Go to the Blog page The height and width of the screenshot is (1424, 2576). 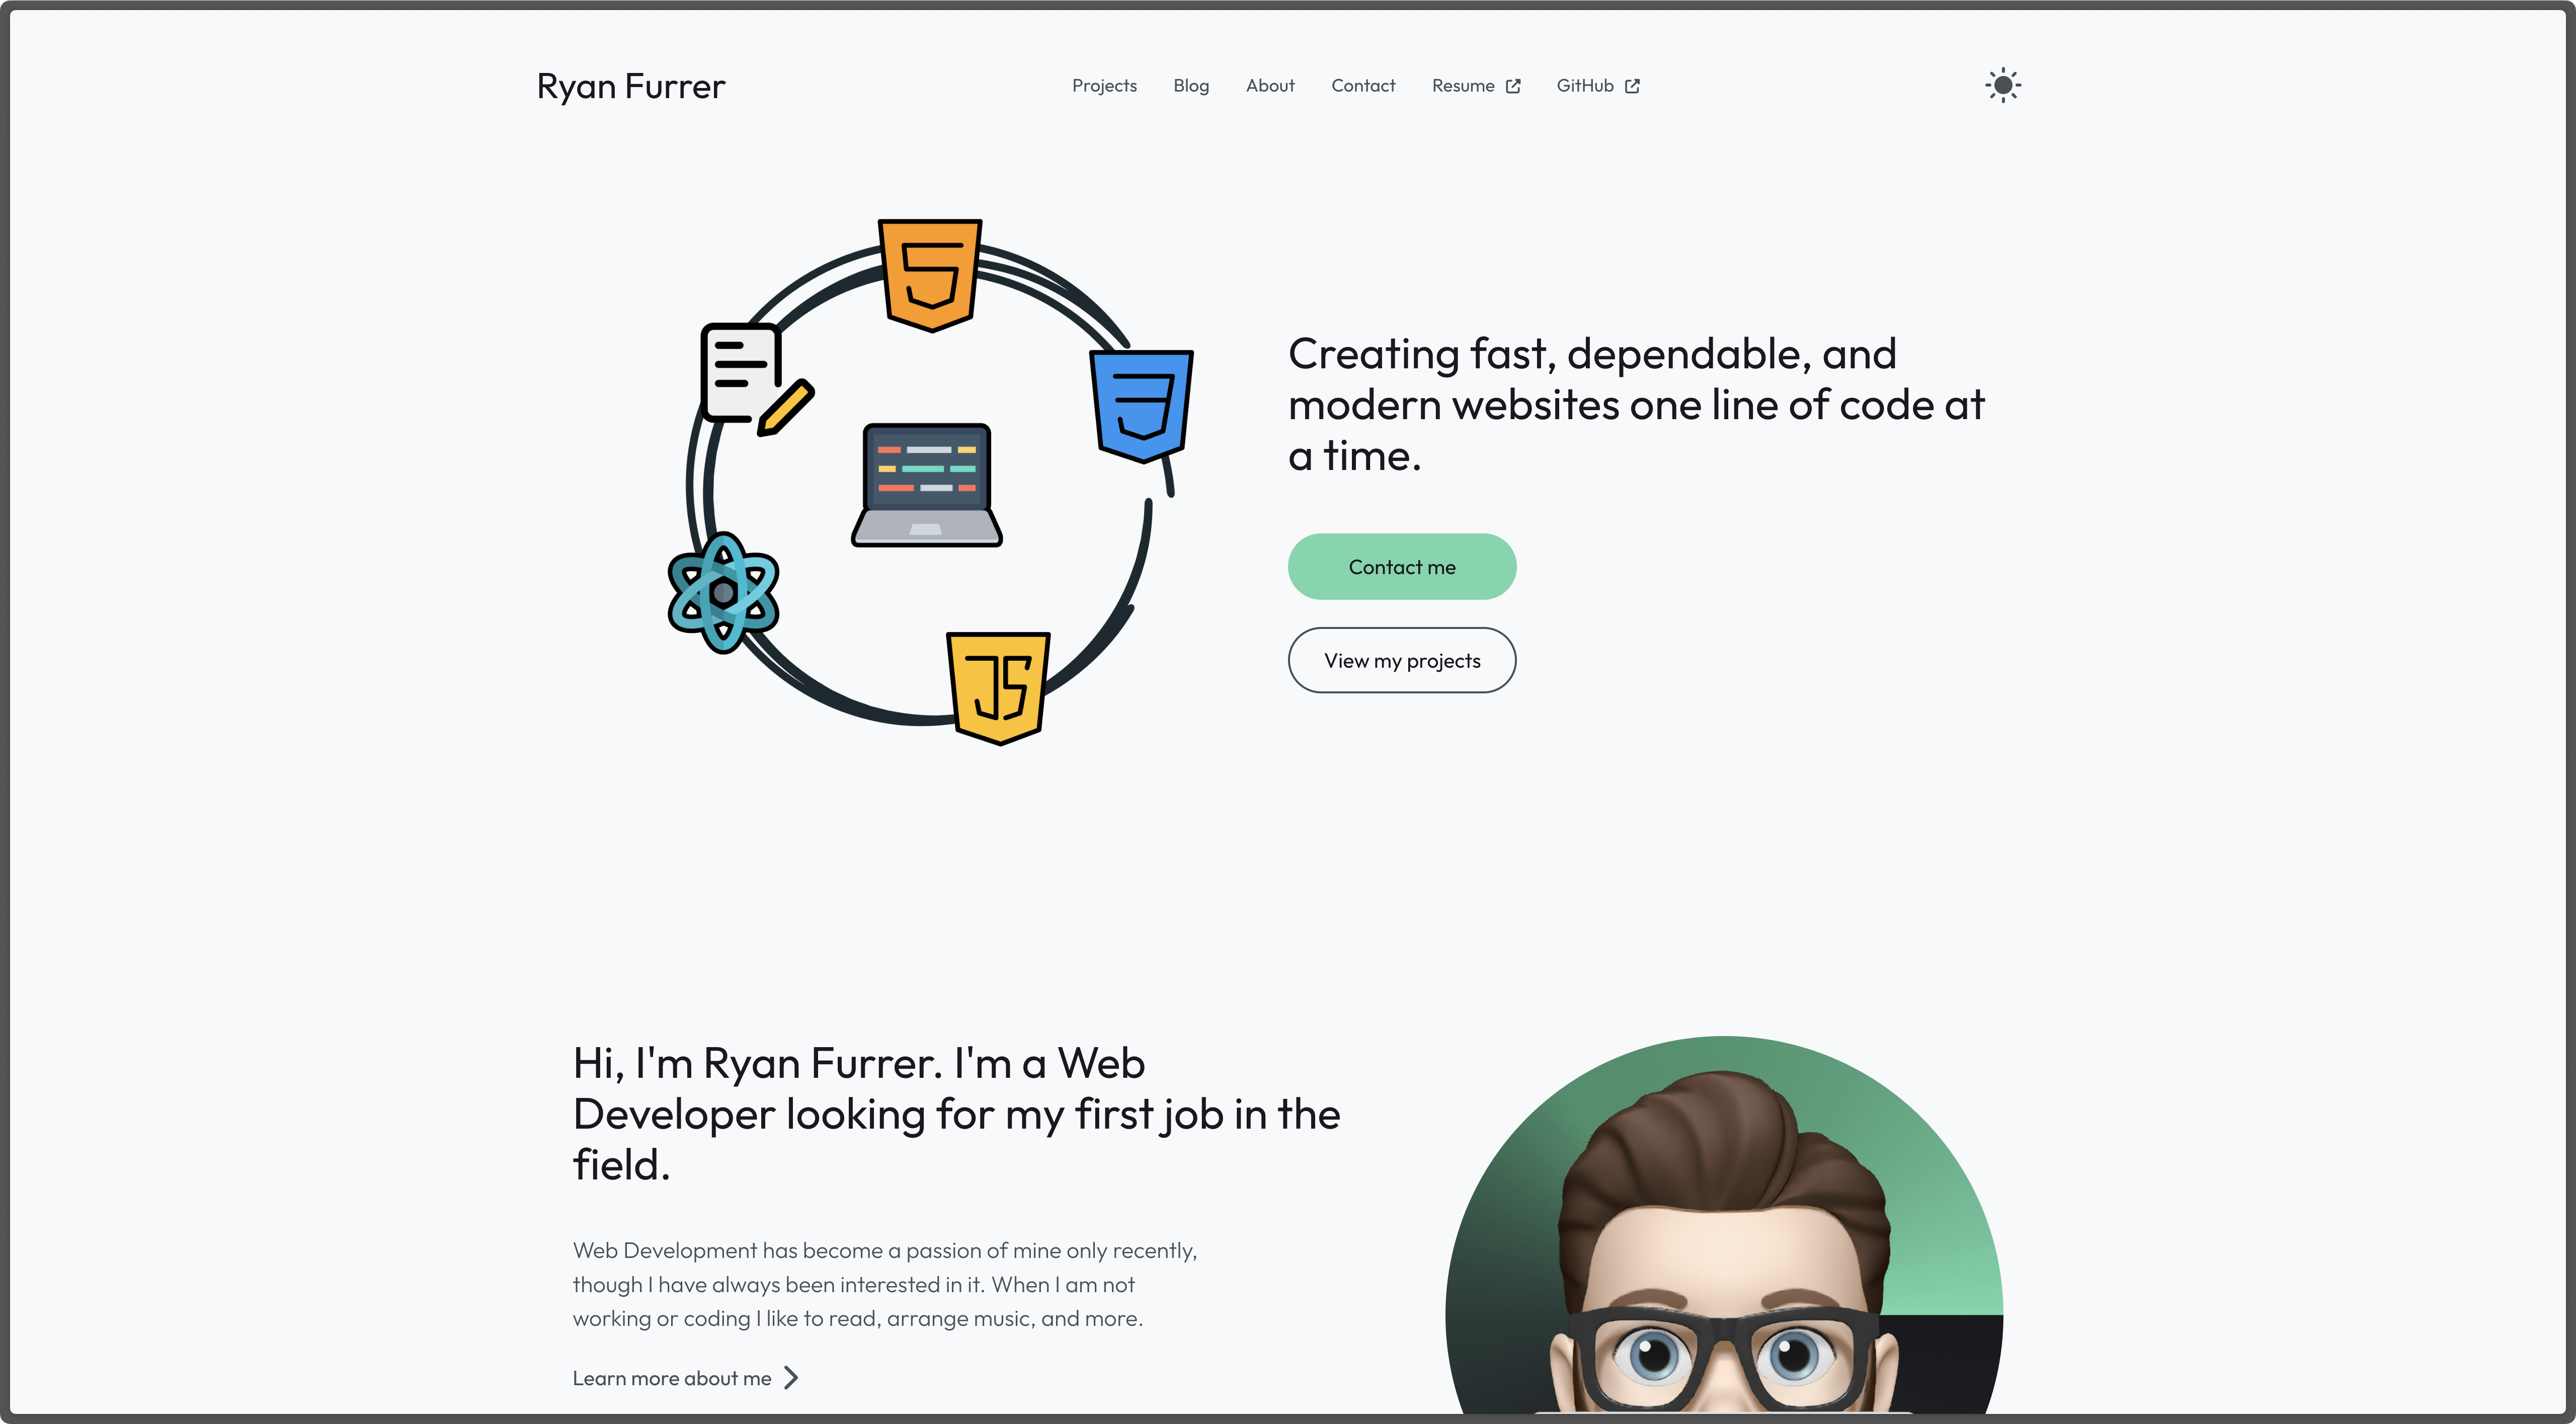1191,86
